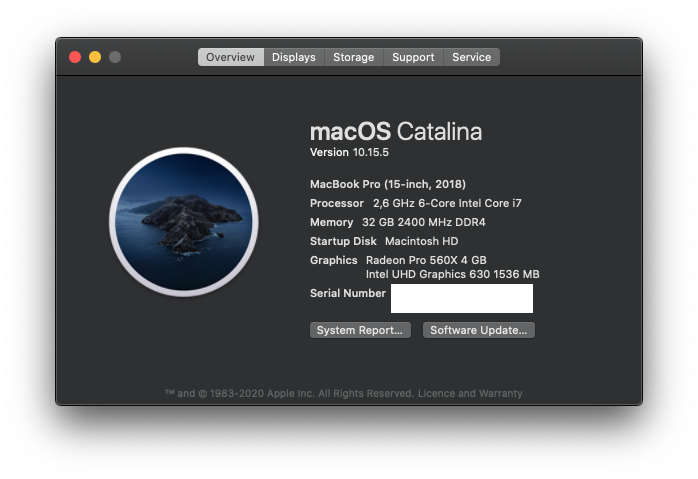Click the processor value 2,6 GHz 6-Core Intel Core i7
Screen dimensions: 698x479
tap(447, 203)
